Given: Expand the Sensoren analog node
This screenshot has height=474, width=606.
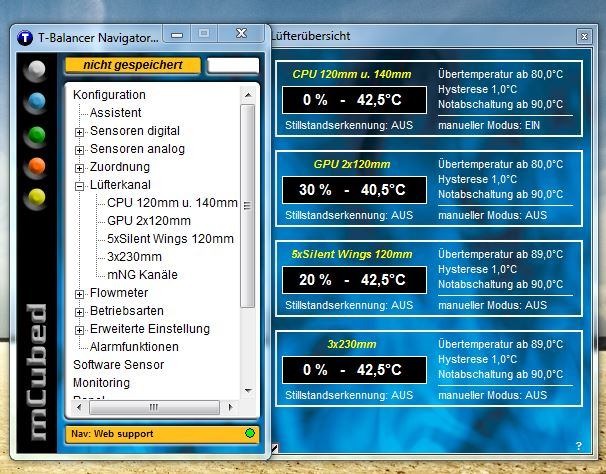Looking at the screenshot, I should tap(79, 150).
